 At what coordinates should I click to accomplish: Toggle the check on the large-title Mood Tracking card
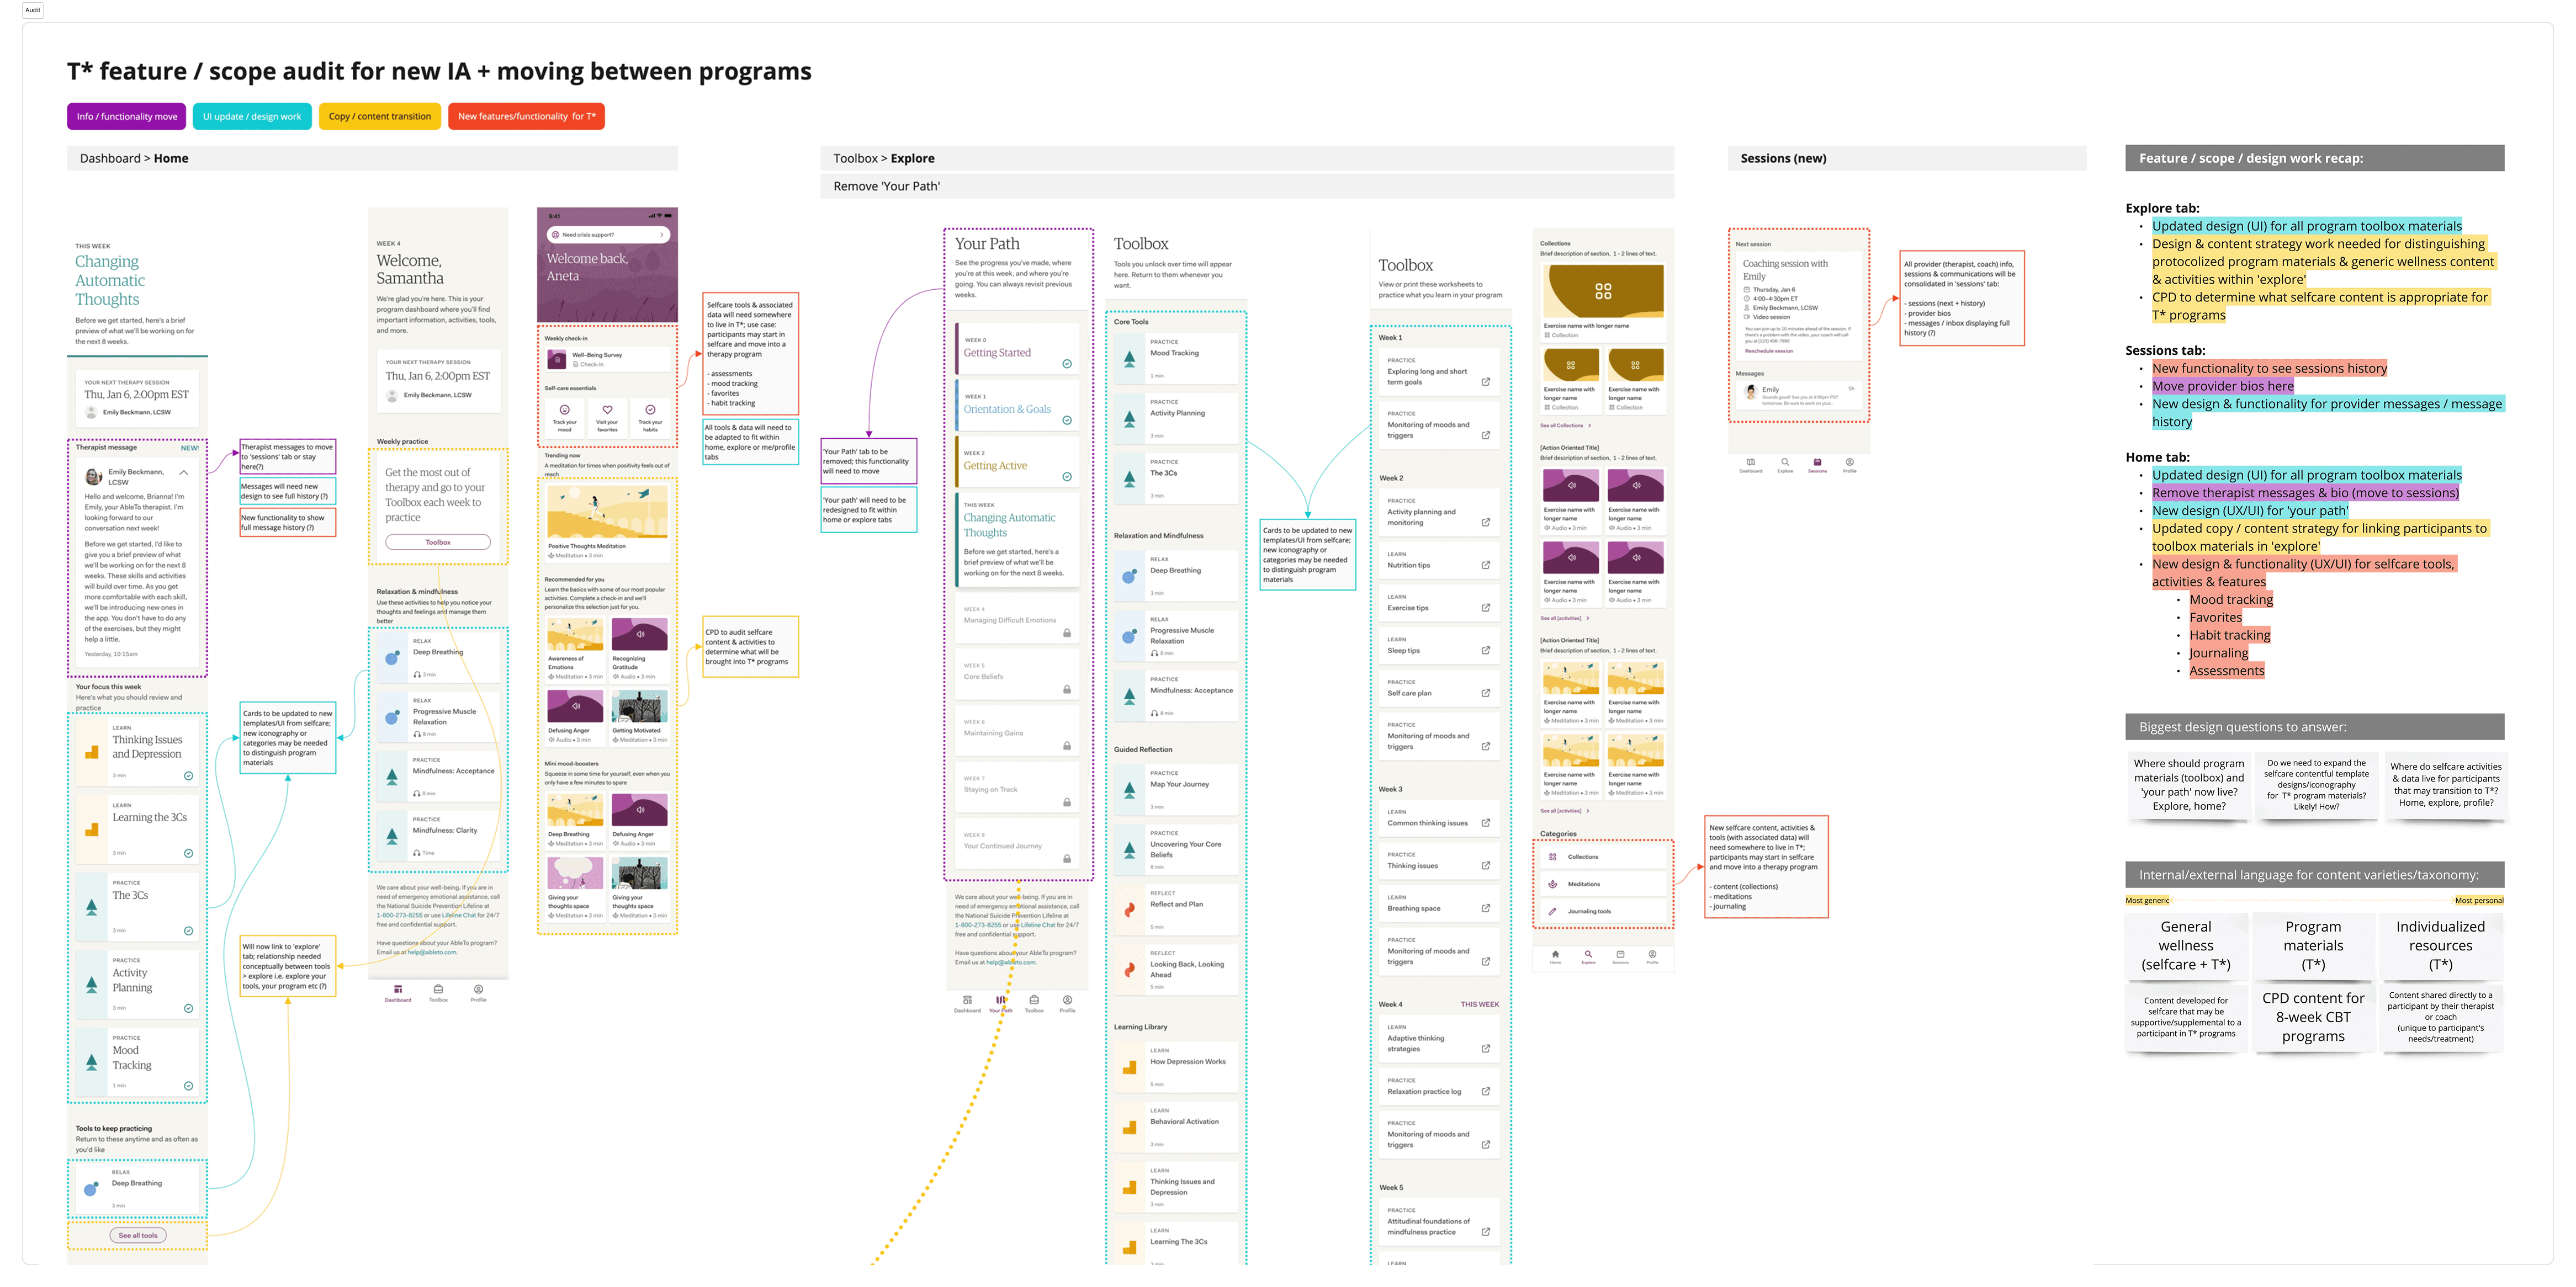188,1086
